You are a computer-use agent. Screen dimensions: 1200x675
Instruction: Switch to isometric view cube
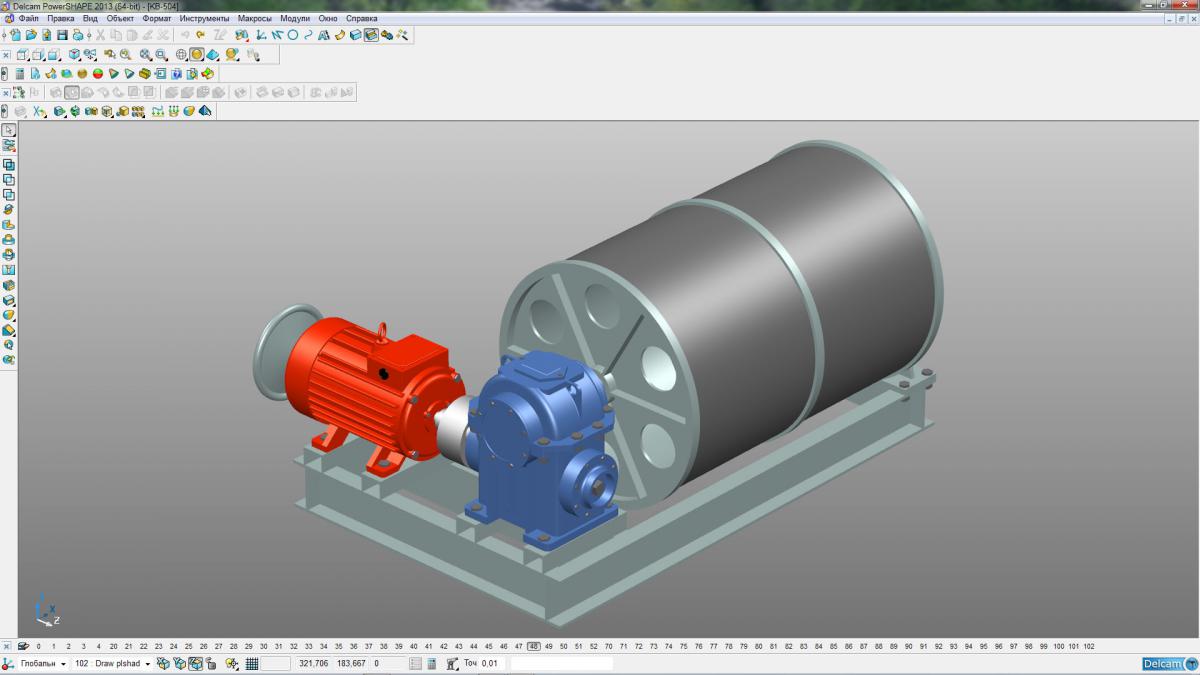[x=75, y=55]
